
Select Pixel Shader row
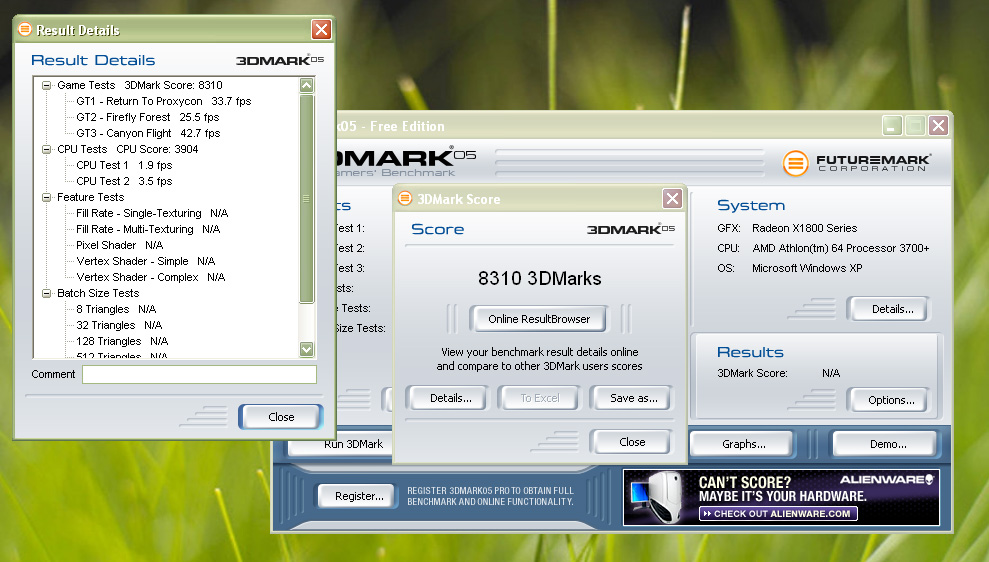119,245
